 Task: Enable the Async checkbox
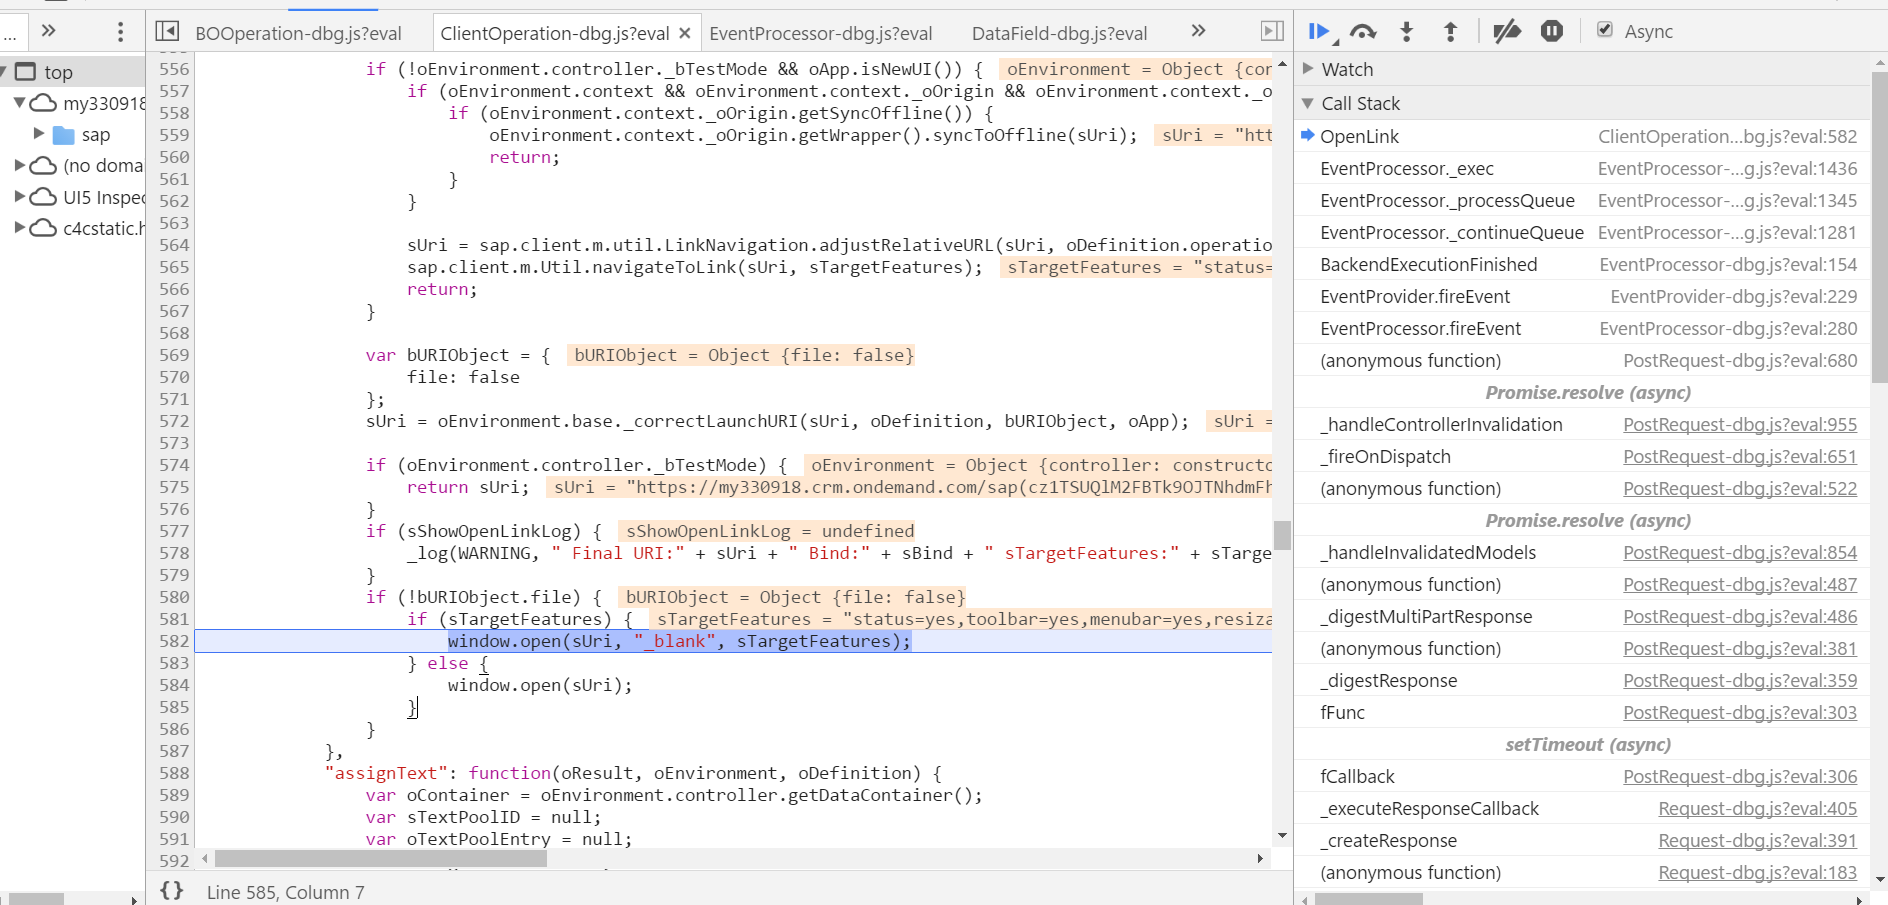point(1605,30)
